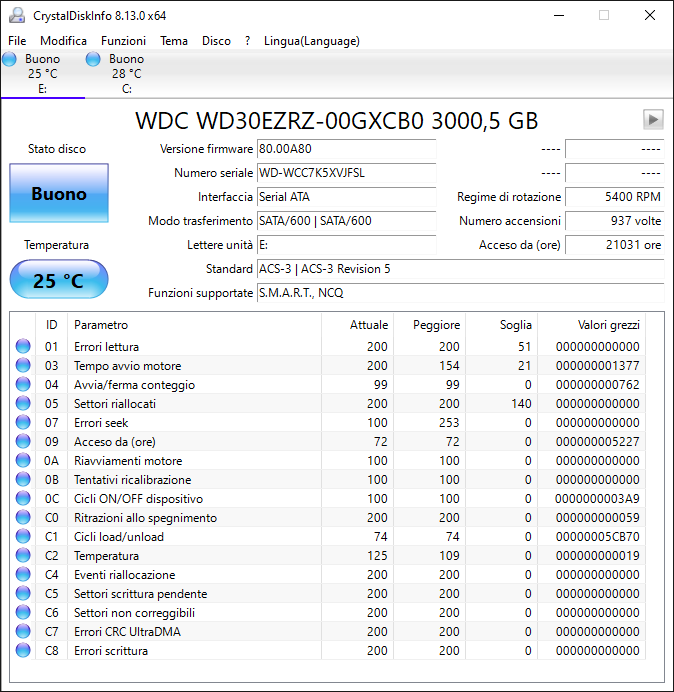Click the CrystalDiskInfo app icon in title bar
Viewport: 674px width, 692px height.
(17, 15)
